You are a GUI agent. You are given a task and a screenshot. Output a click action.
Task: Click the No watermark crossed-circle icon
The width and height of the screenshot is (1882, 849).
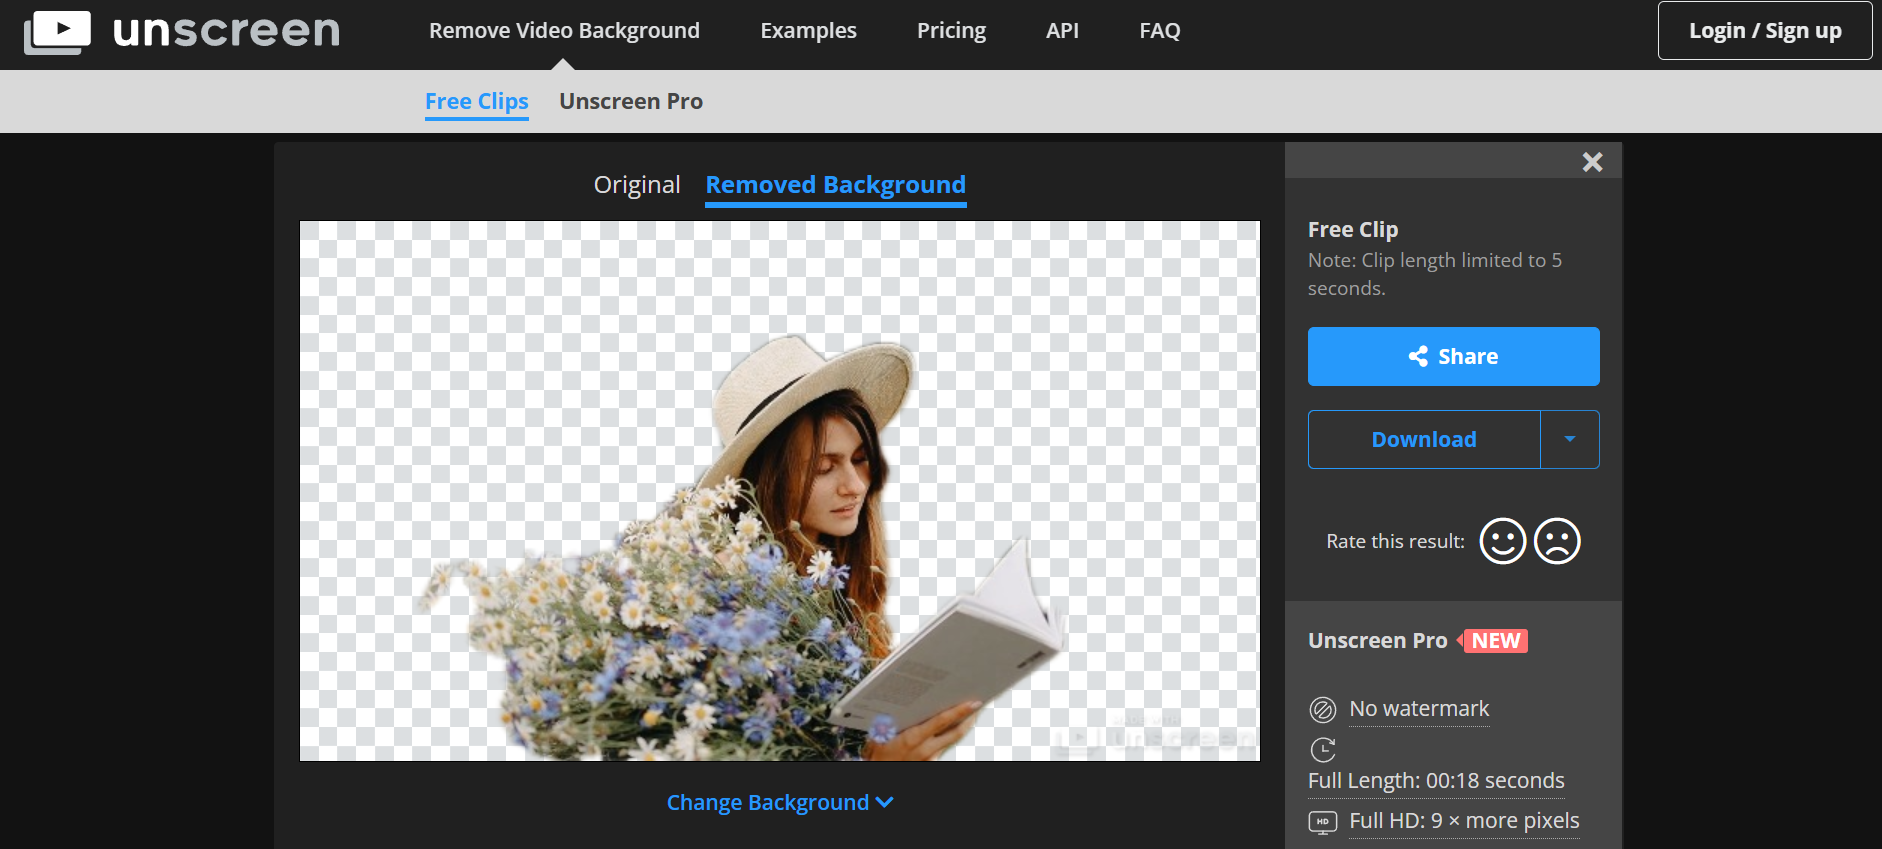(x=1322, y=710)
